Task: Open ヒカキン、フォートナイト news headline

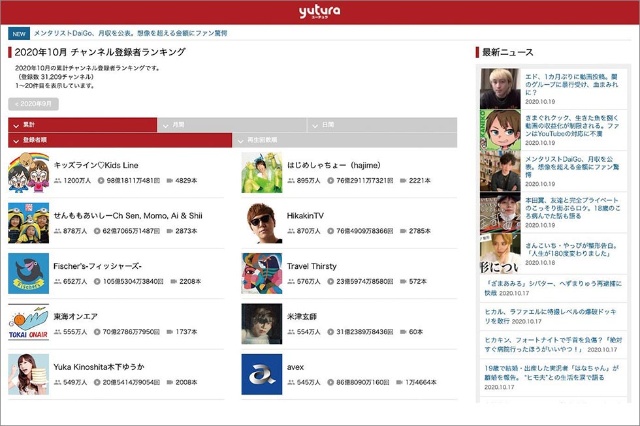Action: pyautogui.click(x=553, y=344)
